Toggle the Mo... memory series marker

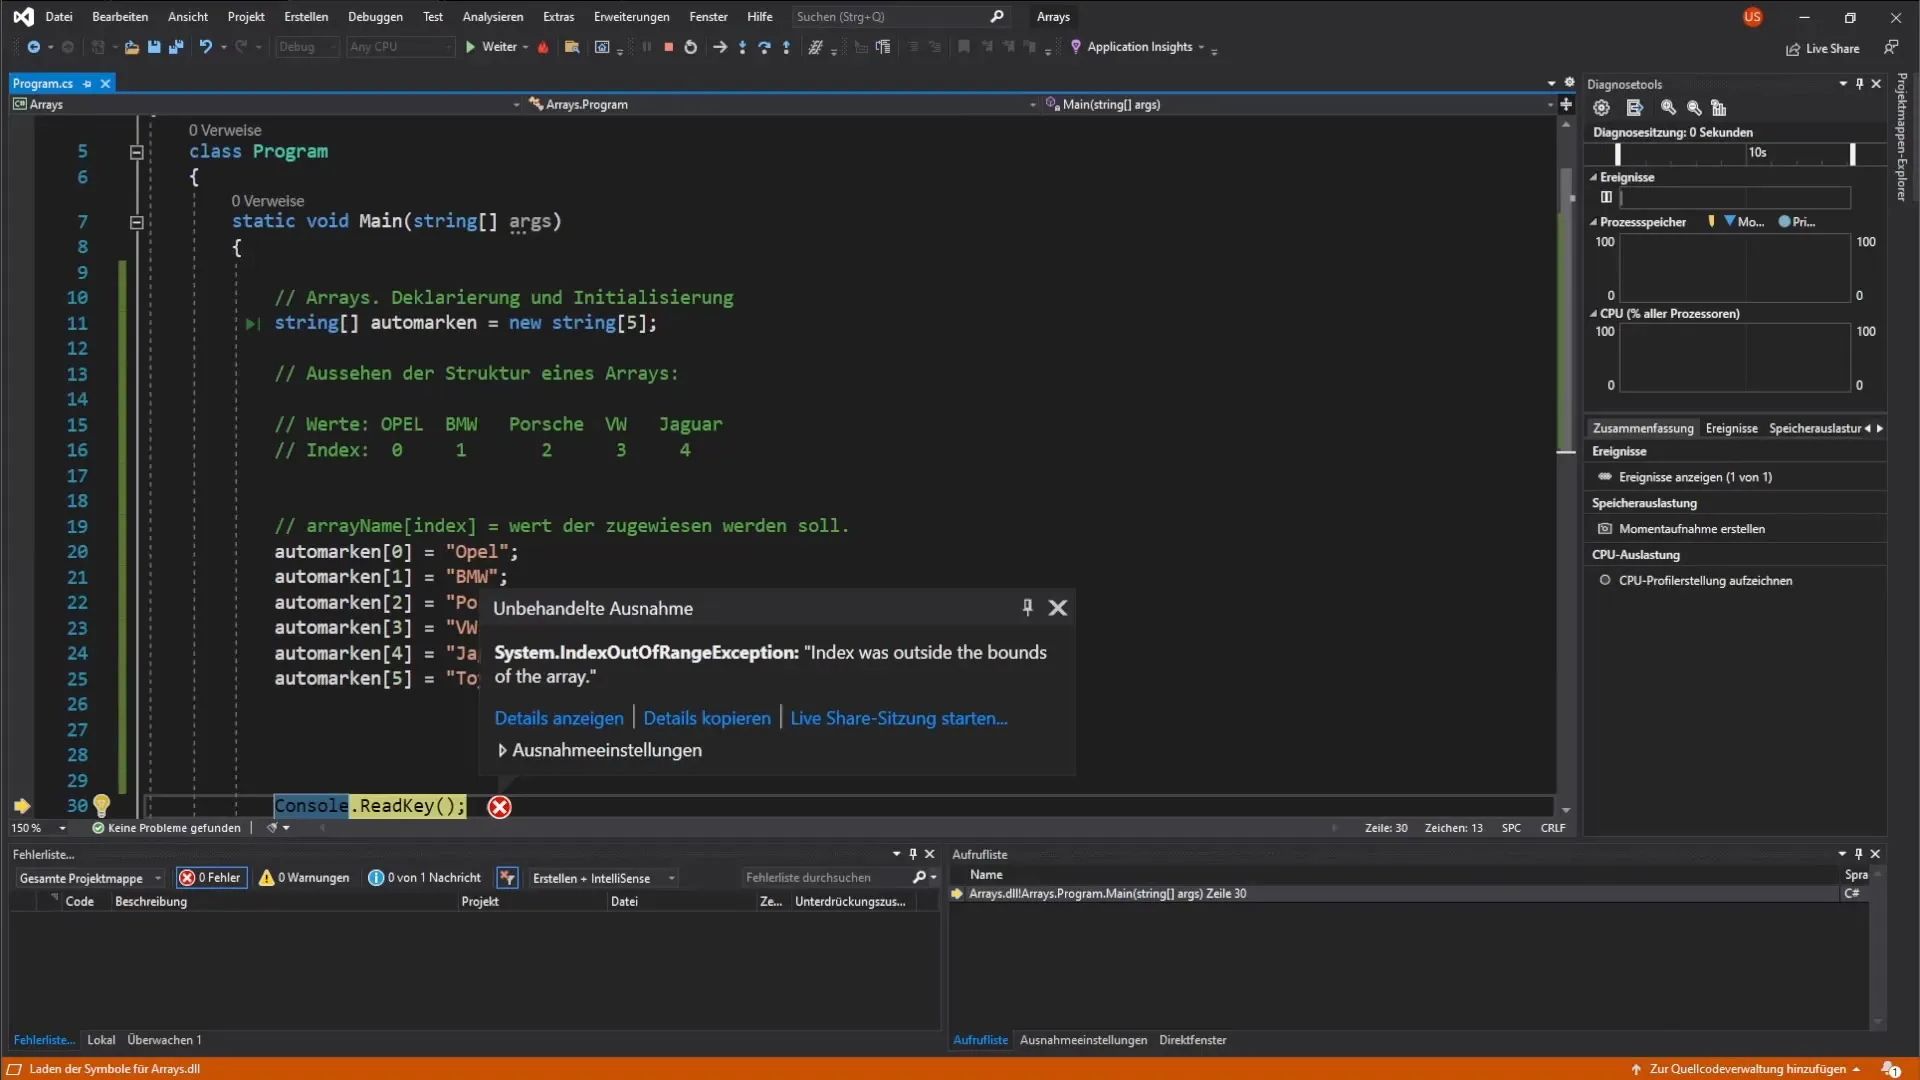click(1744, 222)
